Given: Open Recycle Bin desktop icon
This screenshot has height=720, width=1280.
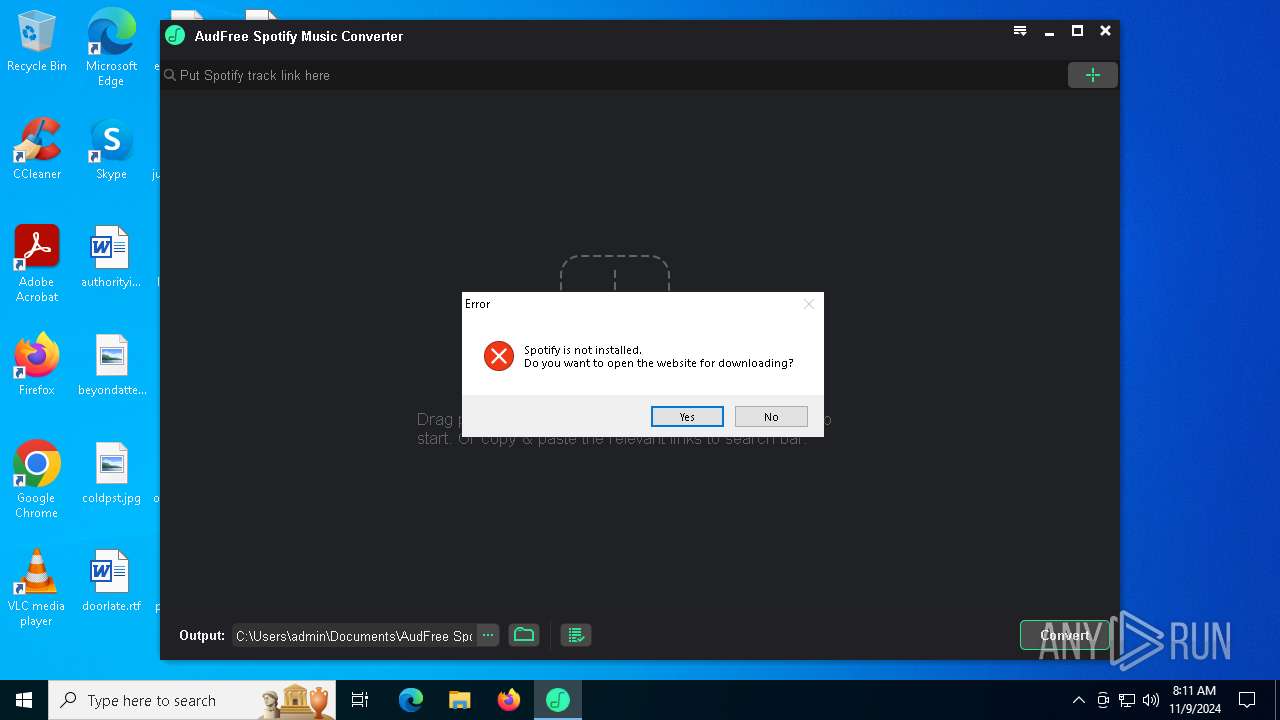Looking at the screenshot, I should tap(37, 42).
